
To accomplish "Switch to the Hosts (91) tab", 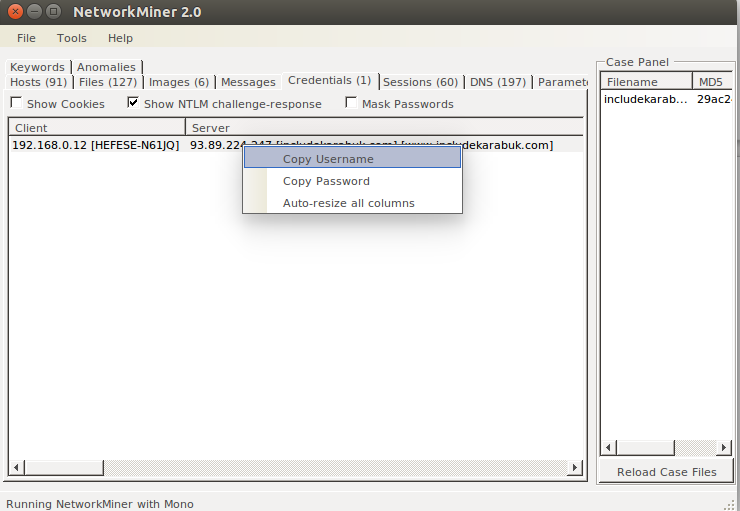I will click(x=38, y=82).
